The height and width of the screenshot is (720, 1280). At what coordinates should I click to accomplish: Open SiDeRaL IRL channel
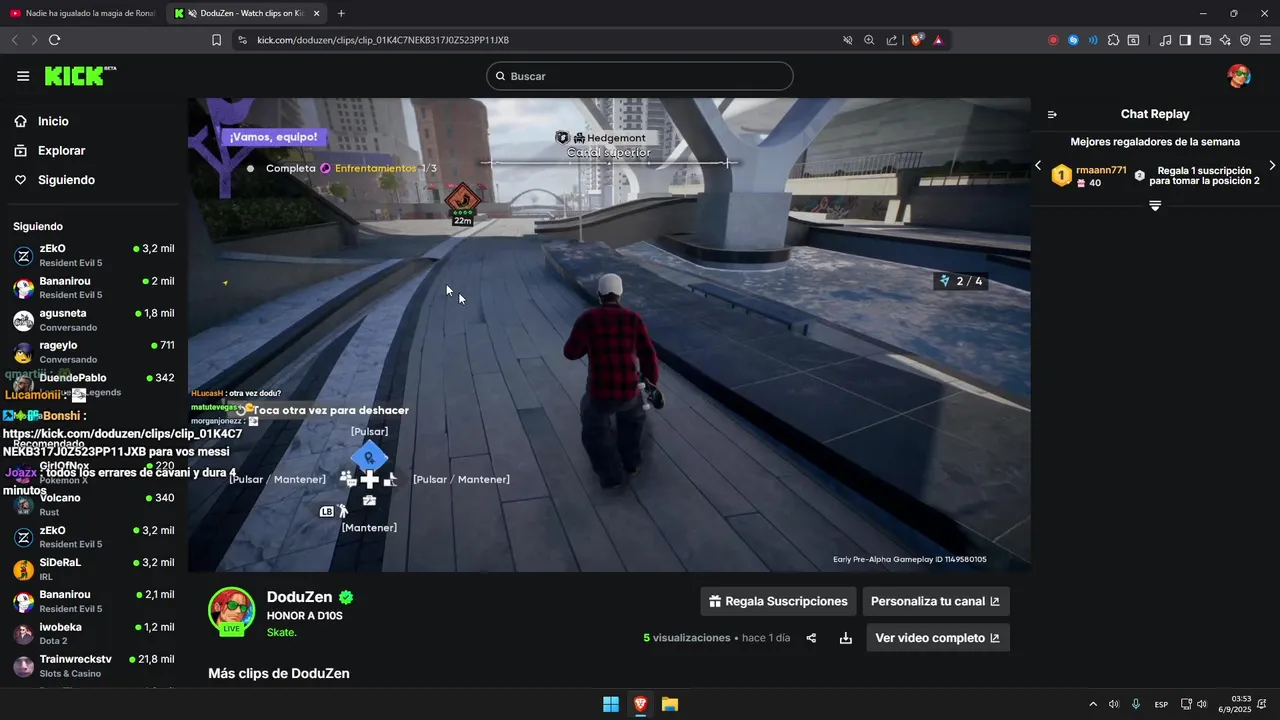(94, 569)
